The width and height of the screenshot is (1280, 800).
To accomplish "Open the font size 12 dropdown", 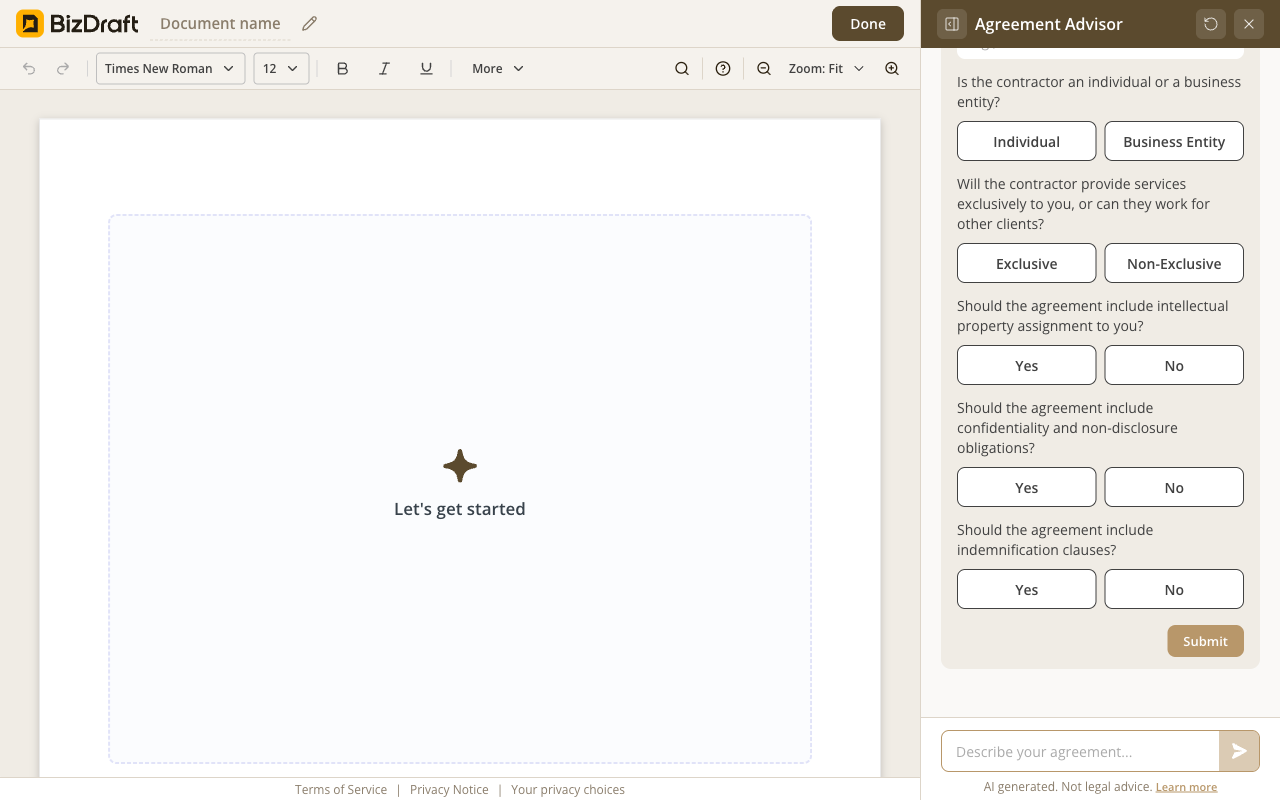I will tap(281, 68).
